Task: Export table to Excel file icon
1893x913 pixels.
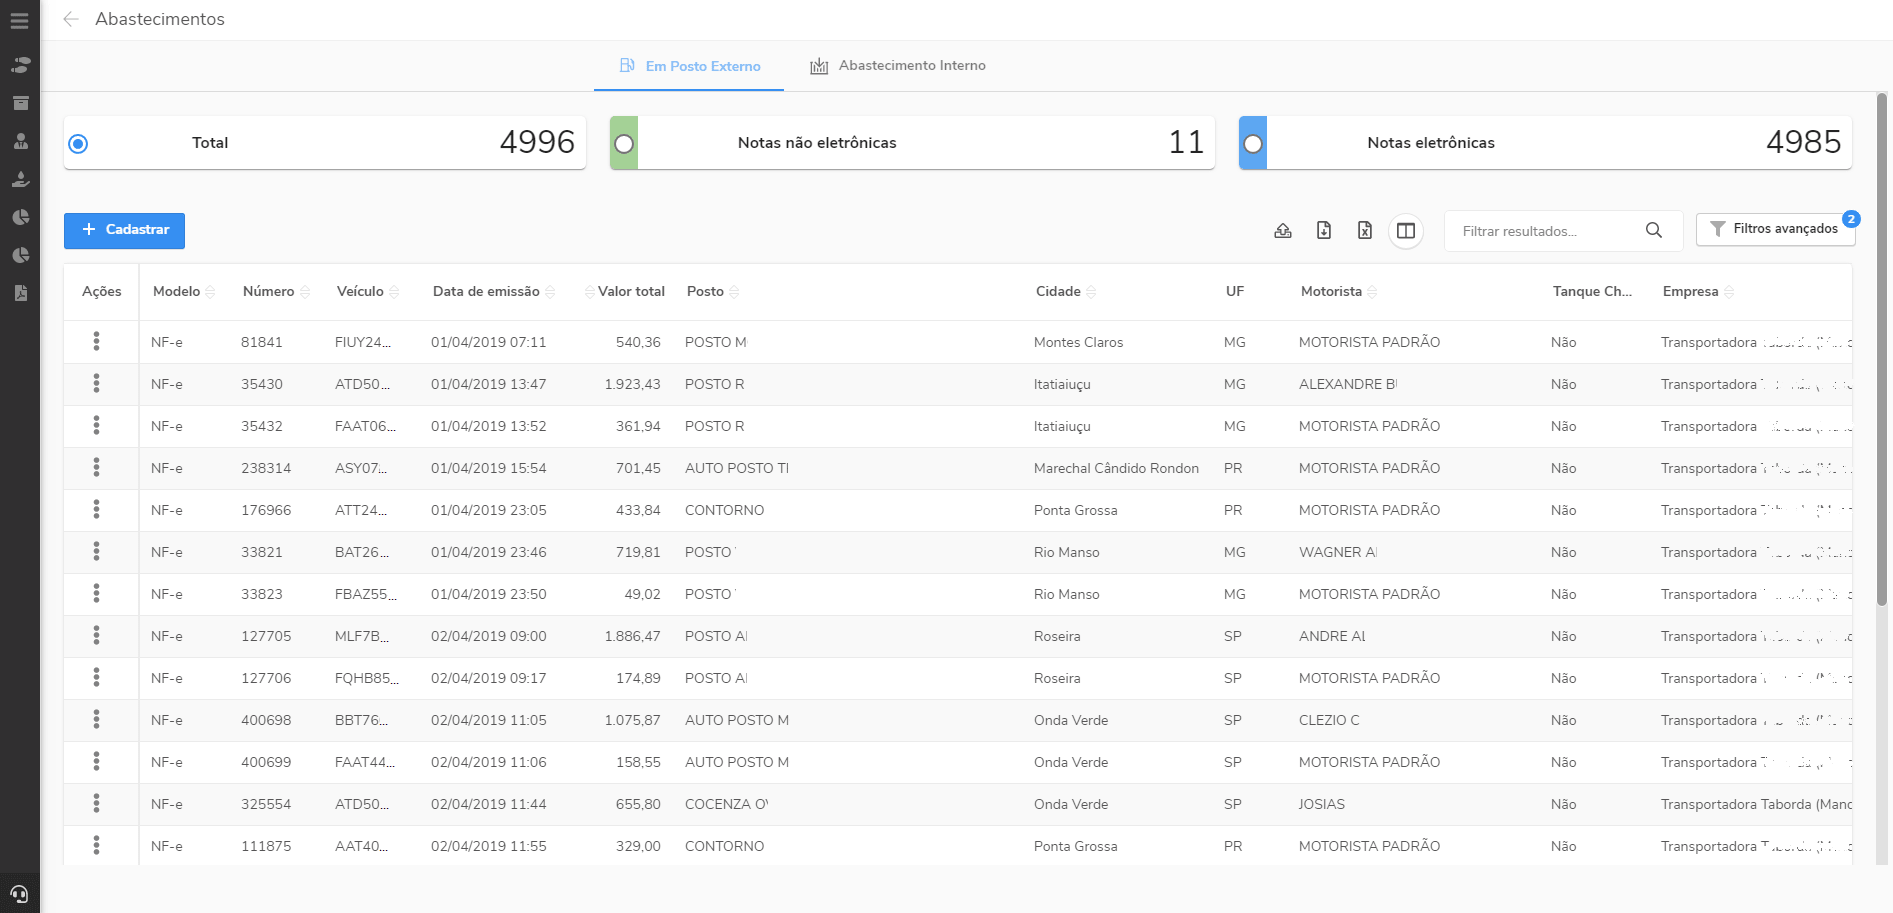Action: 1364,231
